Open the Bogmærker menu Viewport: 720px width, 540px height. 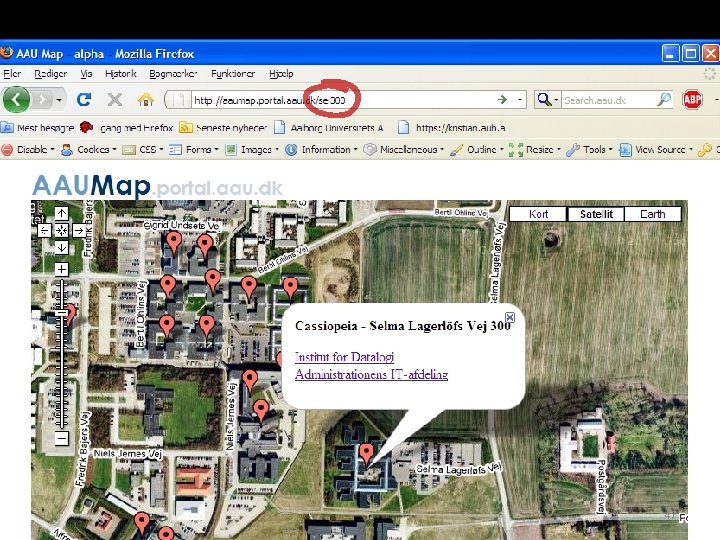point(173,73)
